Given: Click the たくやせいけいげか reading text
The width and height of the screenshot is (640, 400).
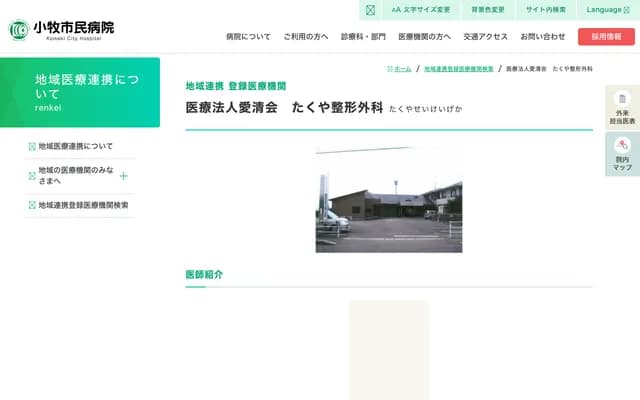Looking at the screenshot, I should tap(426, 109).
